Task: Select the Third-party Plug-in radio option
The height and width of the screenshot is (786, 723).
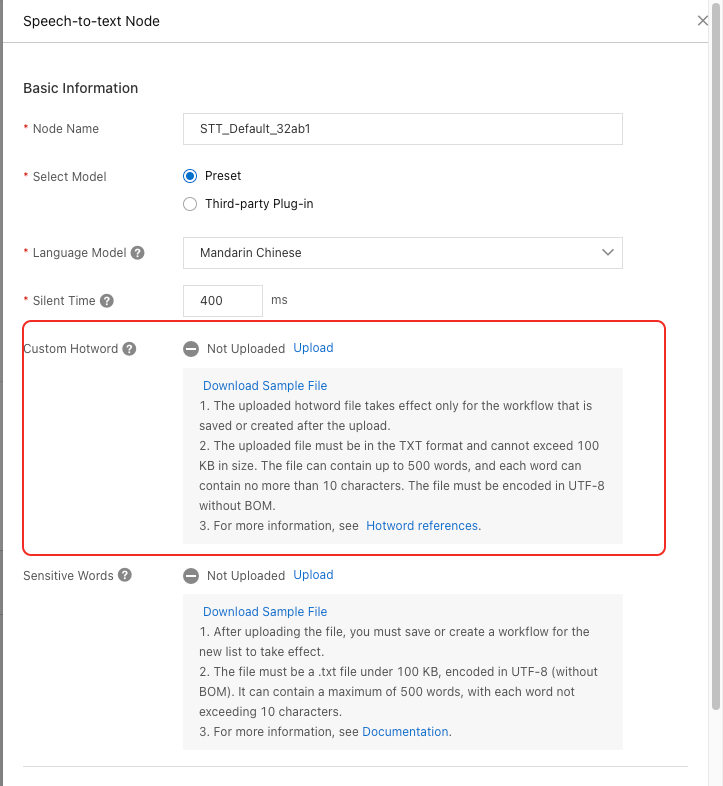Action: tap(191, 204)
